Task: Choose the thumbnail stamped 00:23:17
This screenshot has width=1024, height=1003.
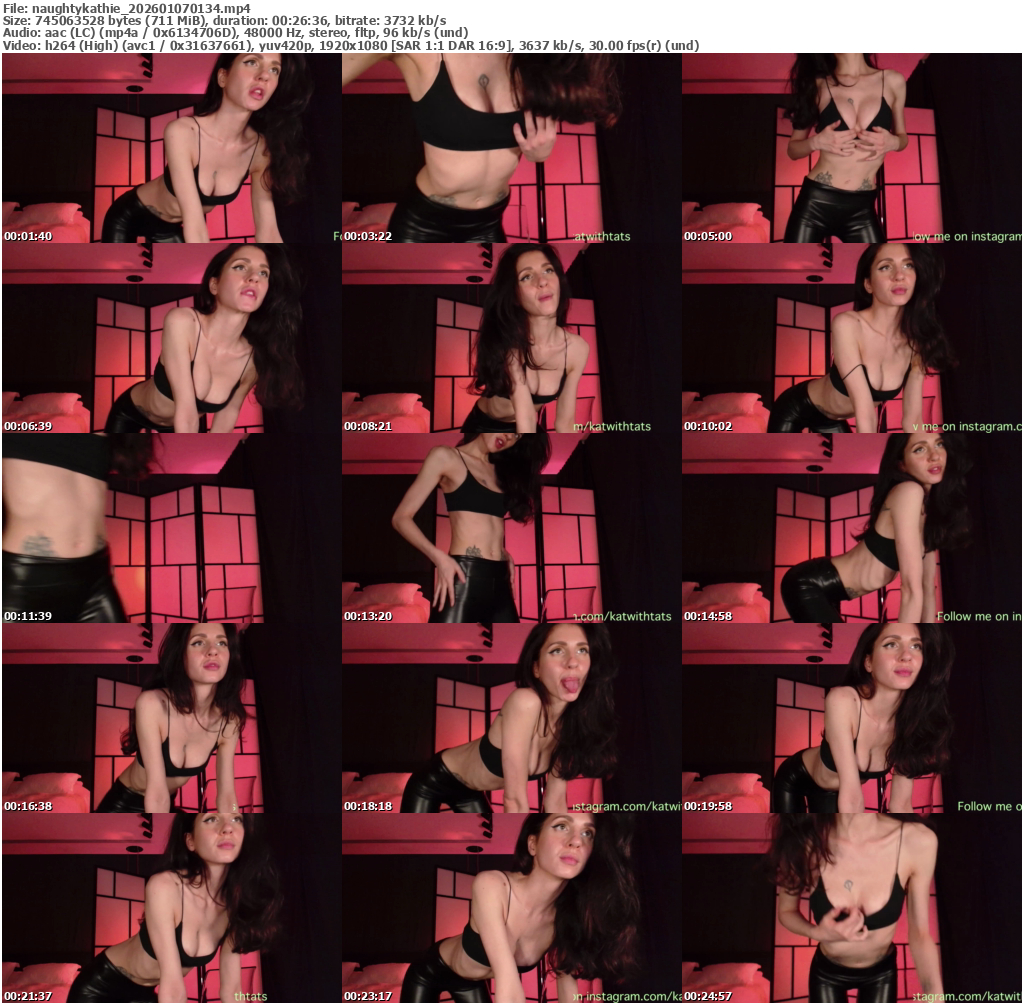Action: coord(511,908)
